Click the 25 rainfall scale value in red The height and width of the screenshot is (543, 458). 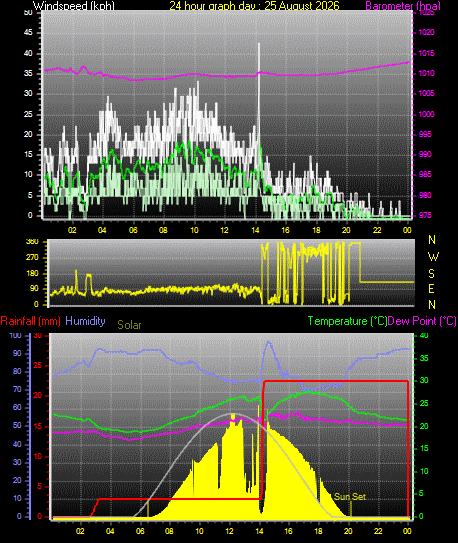37,366
